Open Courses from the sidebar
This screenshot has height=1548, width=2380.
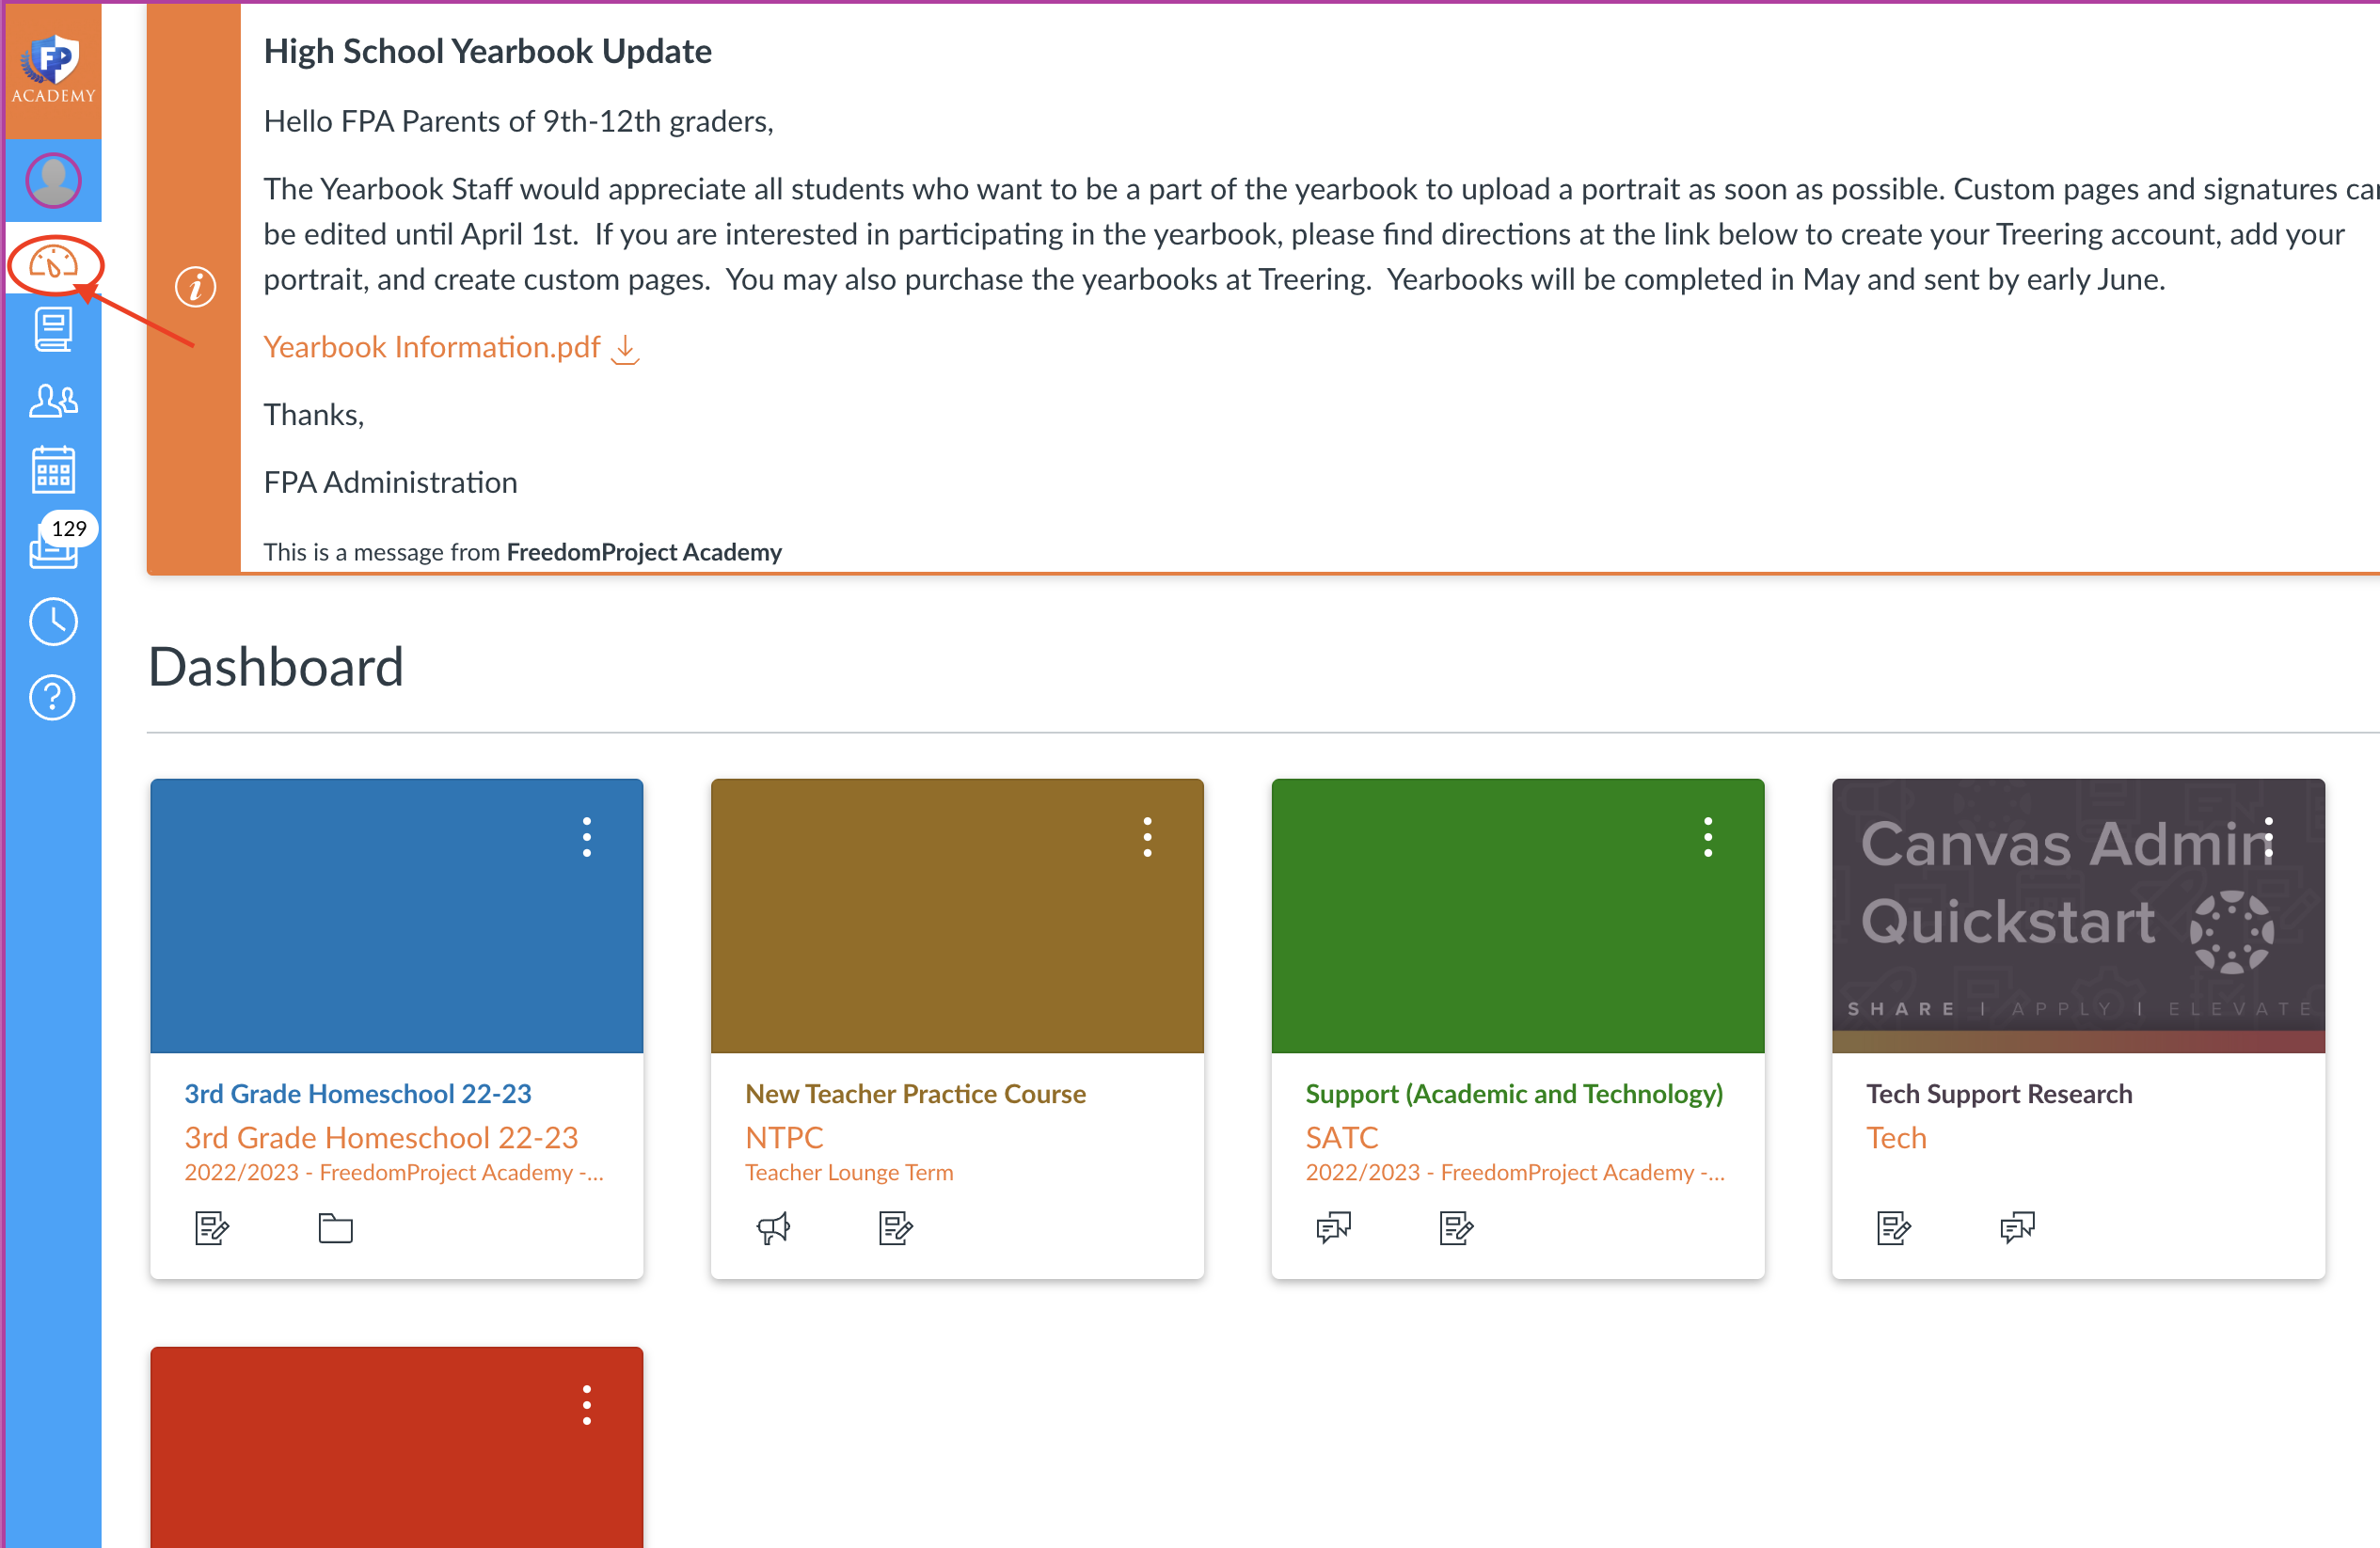tap(53, 330)
